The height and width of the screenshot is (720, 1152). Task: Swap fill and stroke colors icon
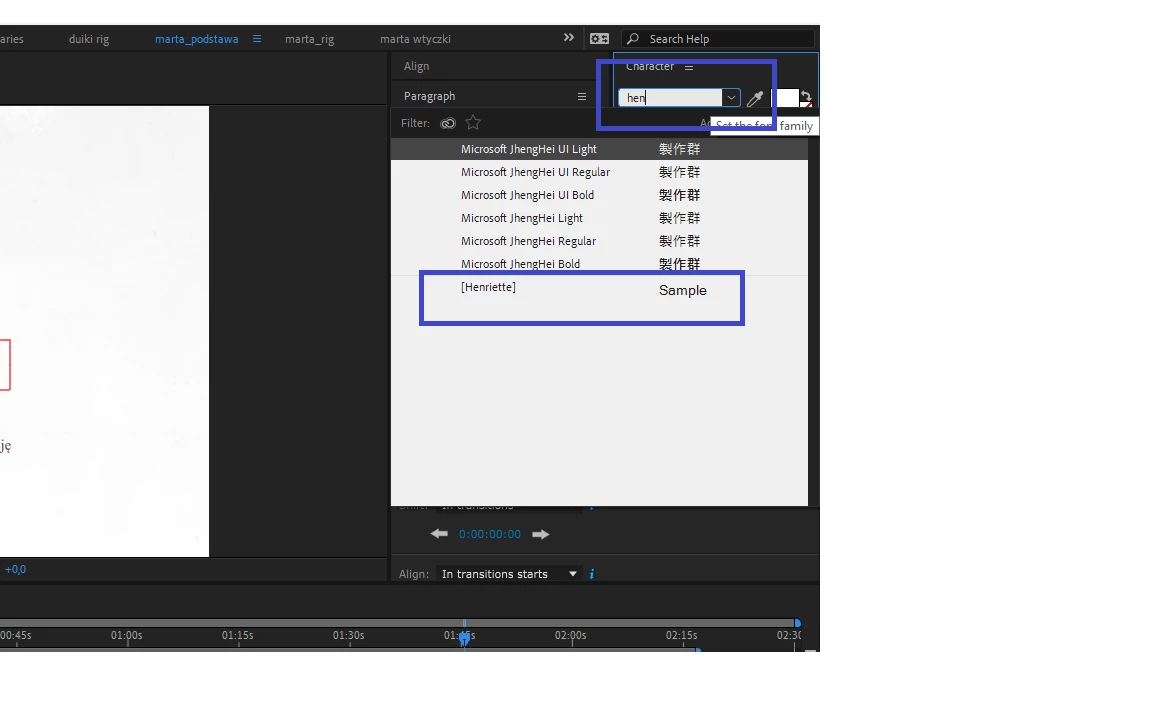coord(806,96)
